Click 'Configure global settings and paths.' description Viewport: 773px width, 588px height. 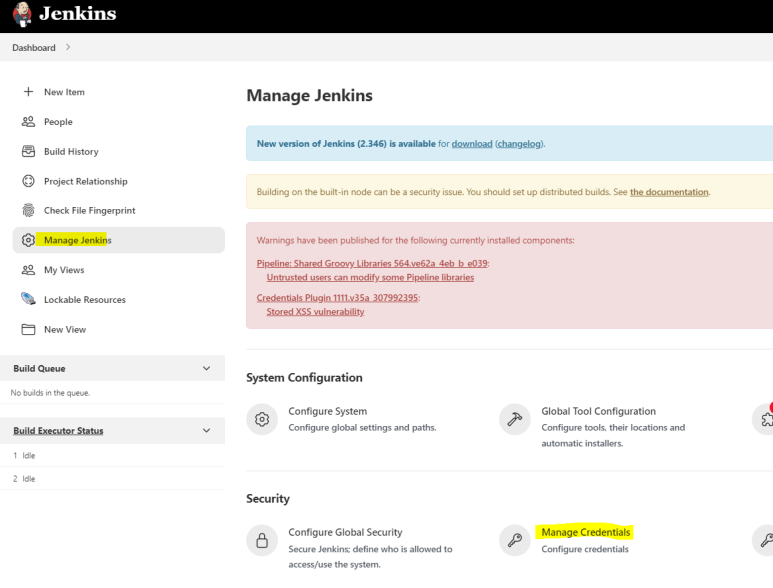[362, 427]
